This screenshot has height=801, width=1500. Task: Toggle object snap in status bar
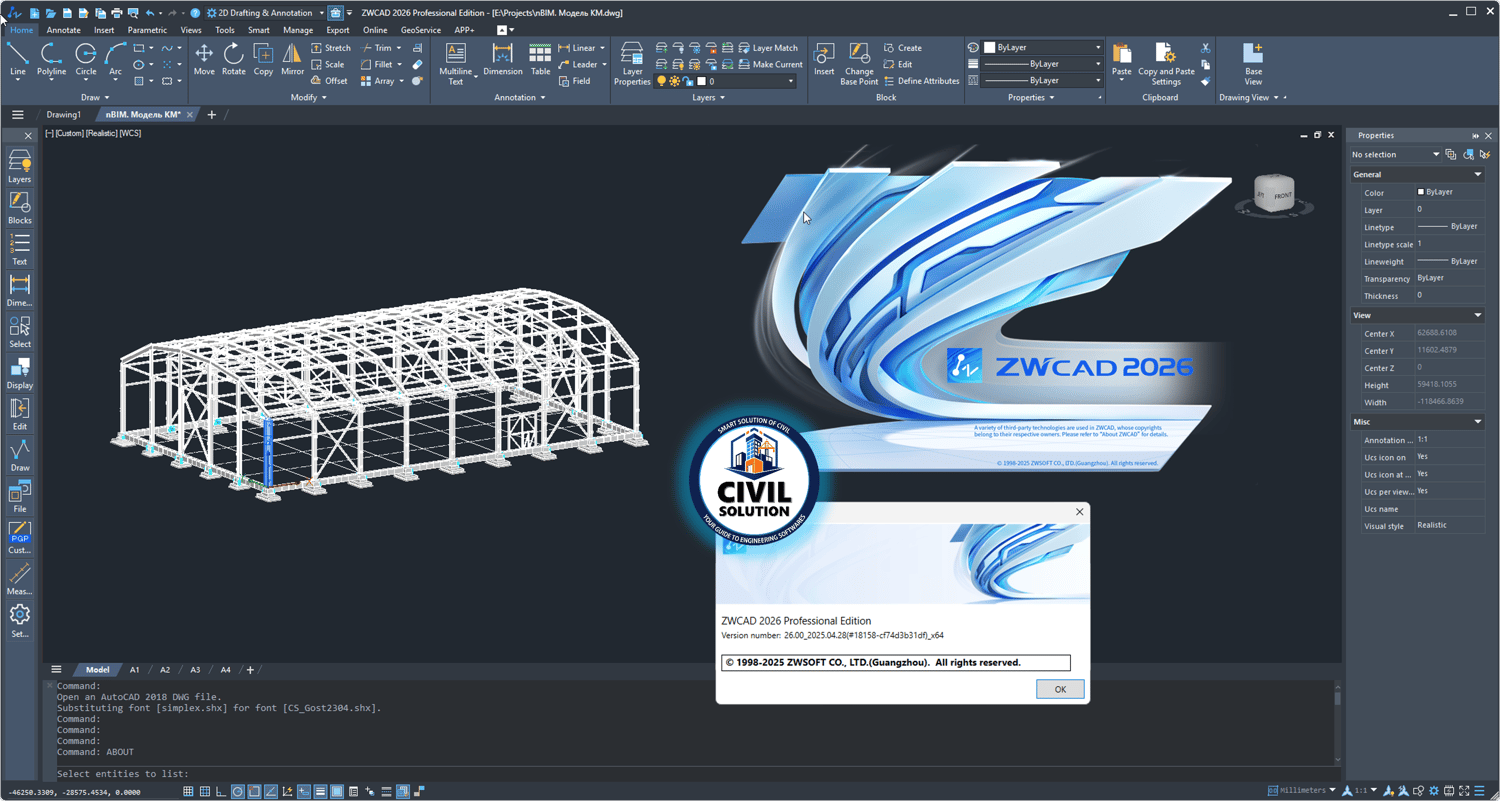click(254, 792)
